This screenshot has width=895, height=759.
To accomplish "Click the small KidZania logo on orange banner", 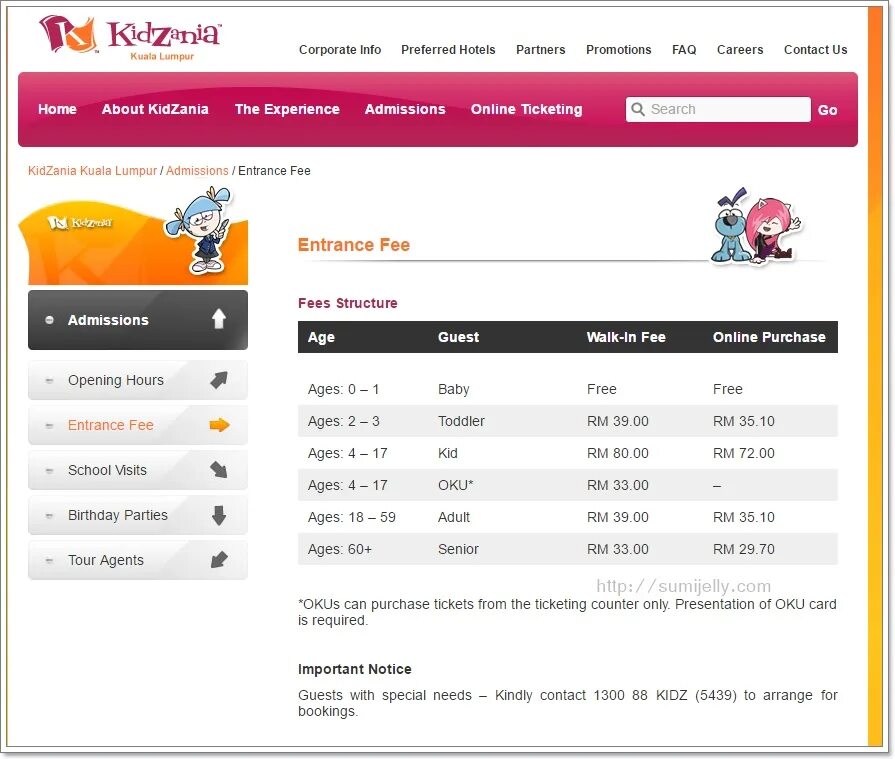I will 79,222.
